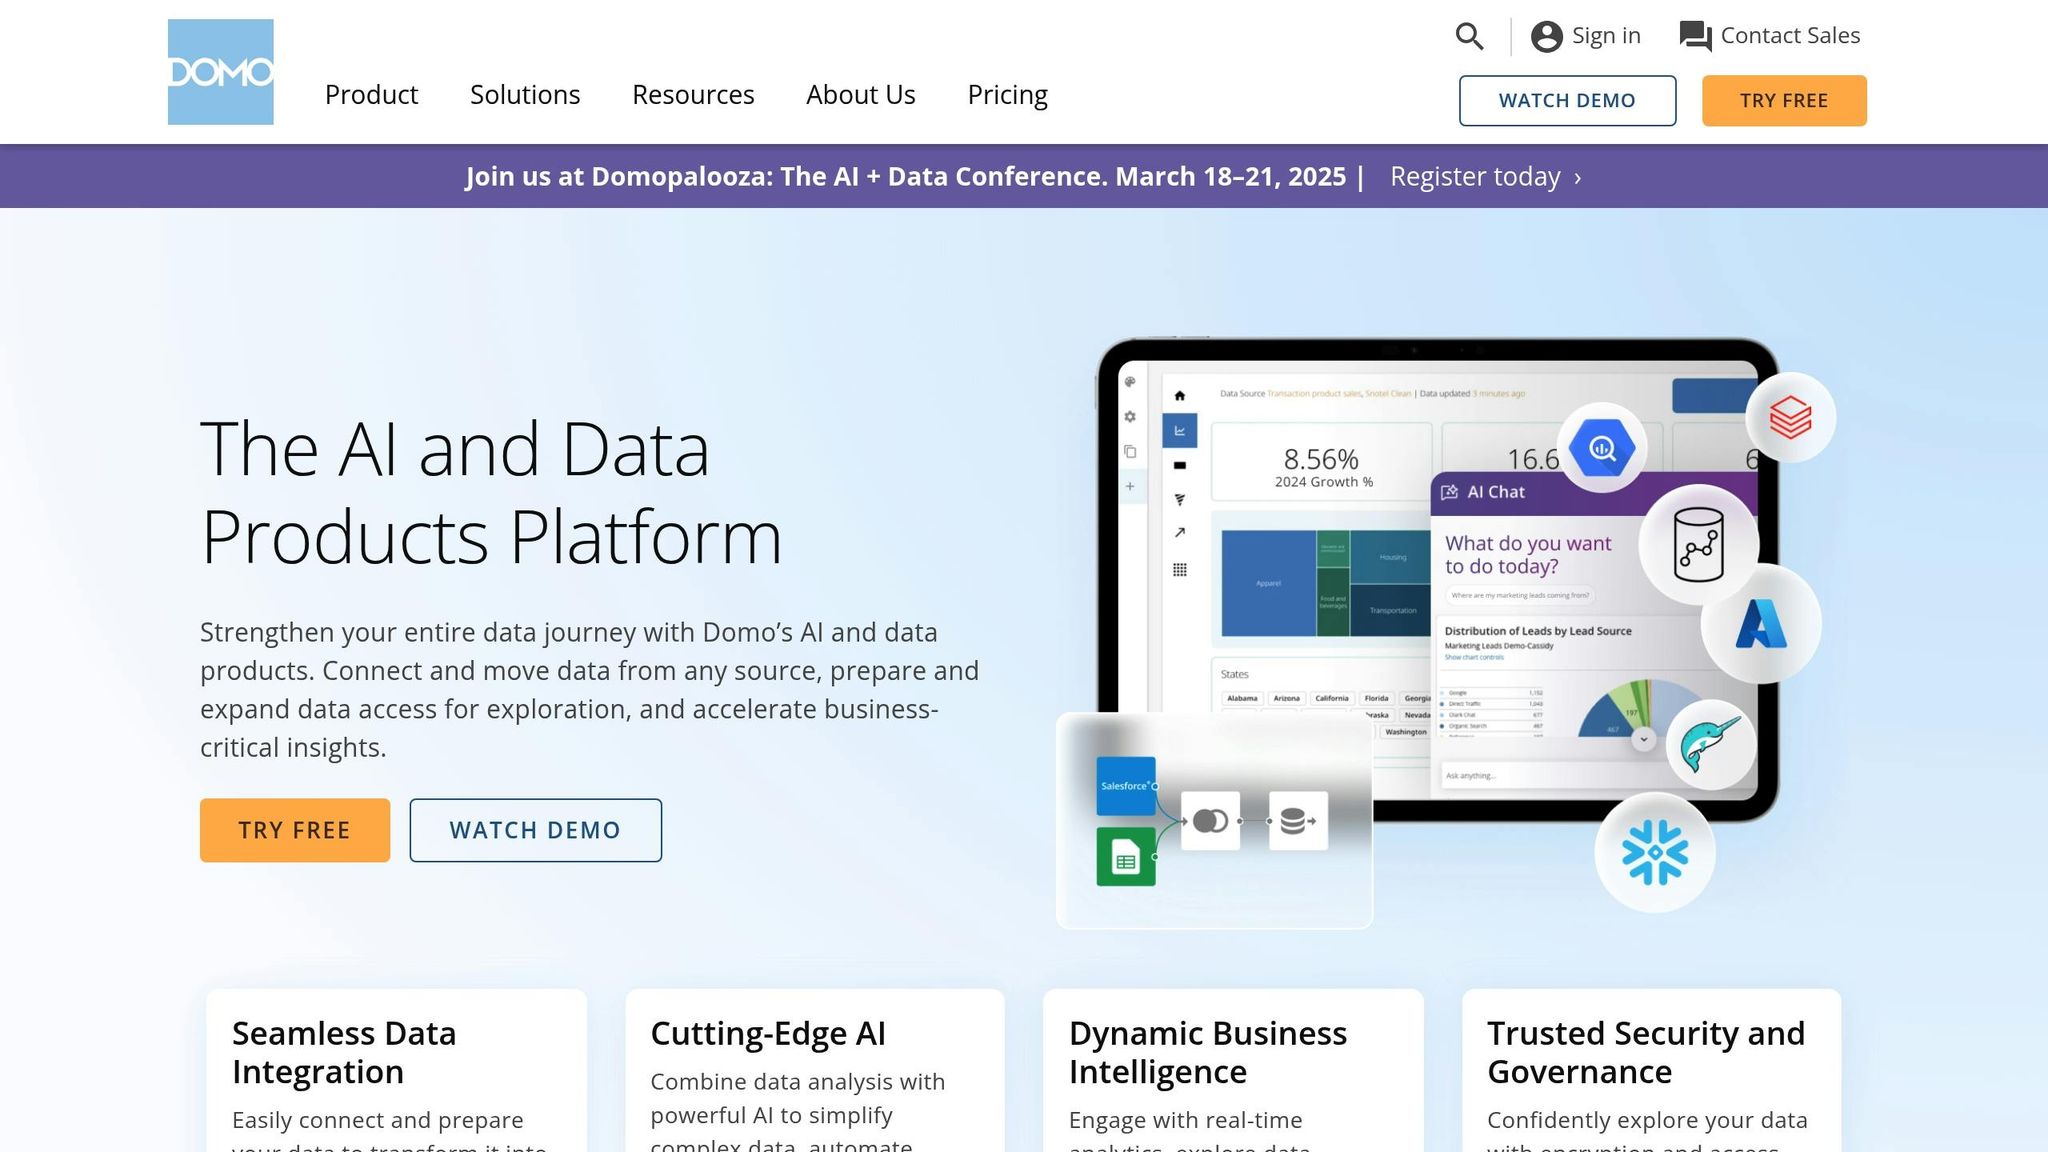Click the treemap chart in the dashboard preview

(1325, 583)
